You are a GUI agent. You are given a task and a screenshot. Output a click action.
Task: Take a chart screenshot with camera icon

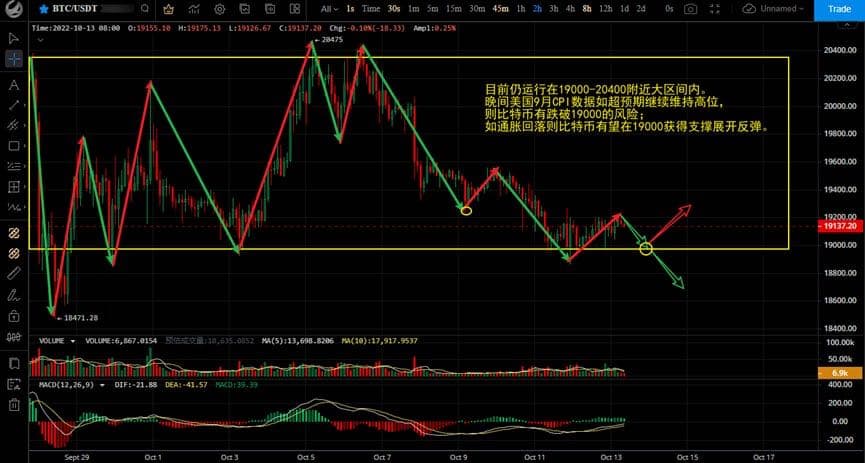click(x=691, y=9)
